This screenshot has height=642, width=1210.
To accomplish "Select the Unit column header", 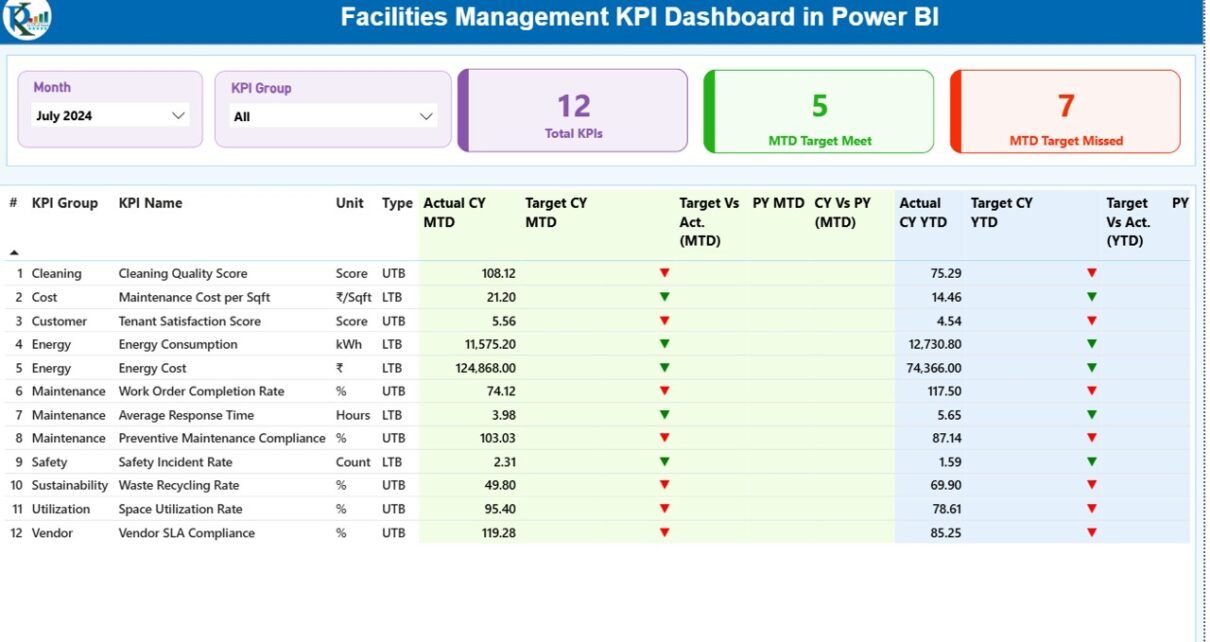I will pos(349,203).
